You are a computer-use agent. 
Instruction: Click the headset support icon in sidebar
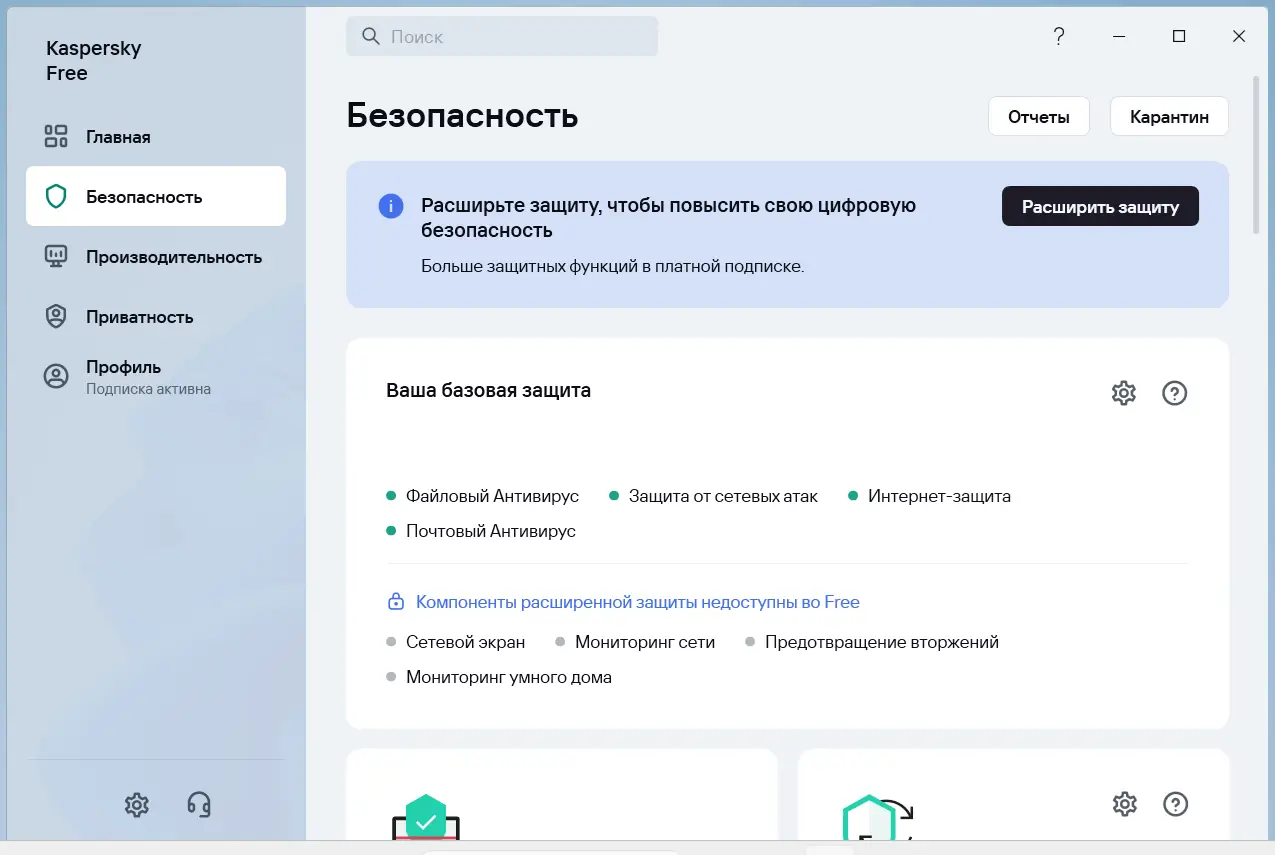(x=197, y=805)
